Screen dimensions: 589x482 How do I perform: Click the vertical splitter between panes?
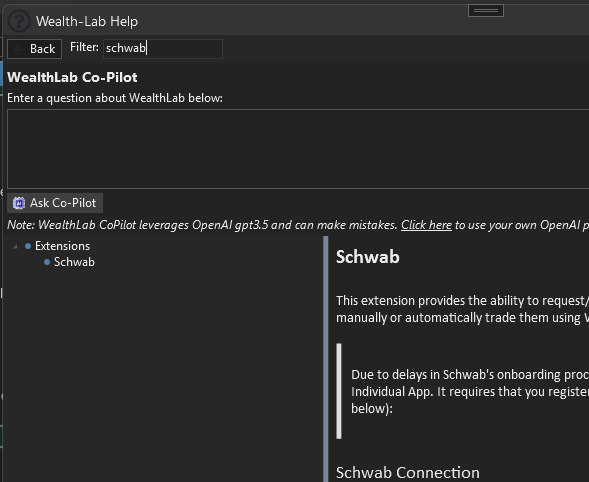point(326,359)
